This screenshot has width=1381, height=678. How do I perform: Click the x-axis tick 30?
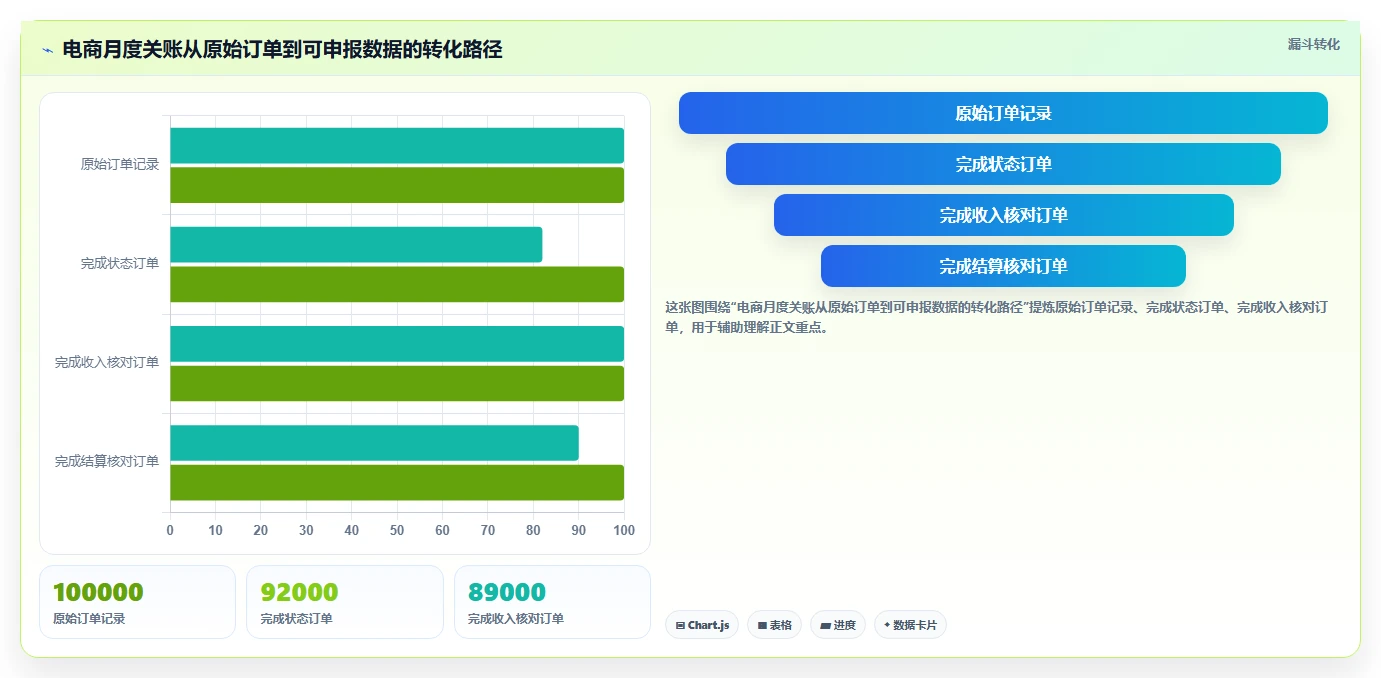[306, 530]
